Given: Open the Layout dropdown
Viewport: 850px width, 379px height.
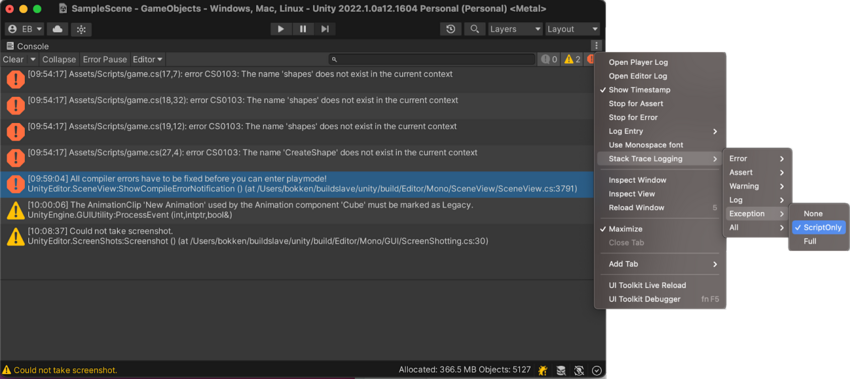Looking at the screenshot, I should [572, 29].
